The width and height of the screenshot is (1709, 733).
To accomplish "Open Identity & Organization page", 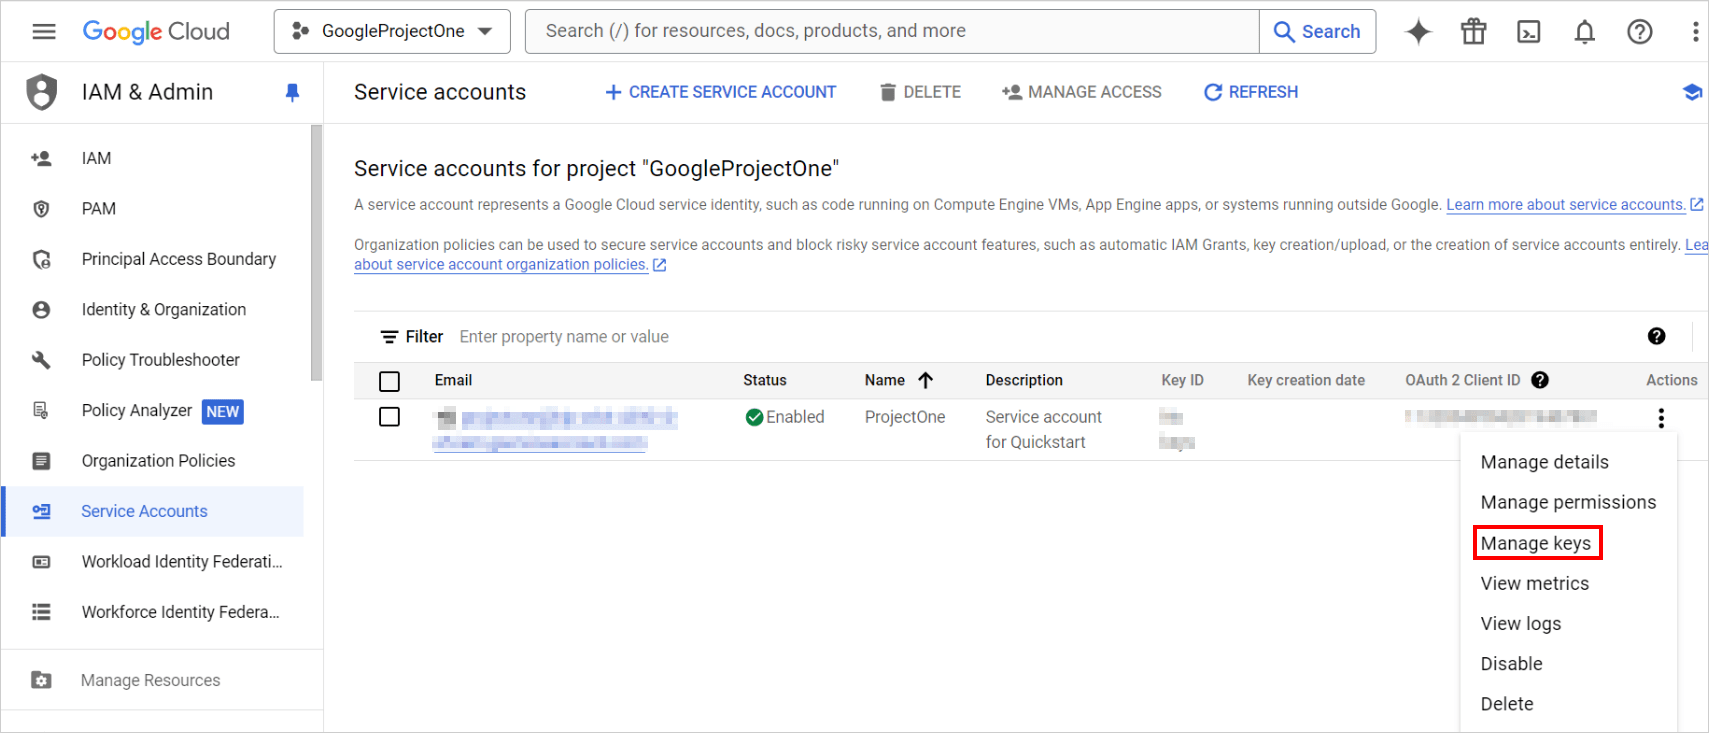I will click(164, 309).
